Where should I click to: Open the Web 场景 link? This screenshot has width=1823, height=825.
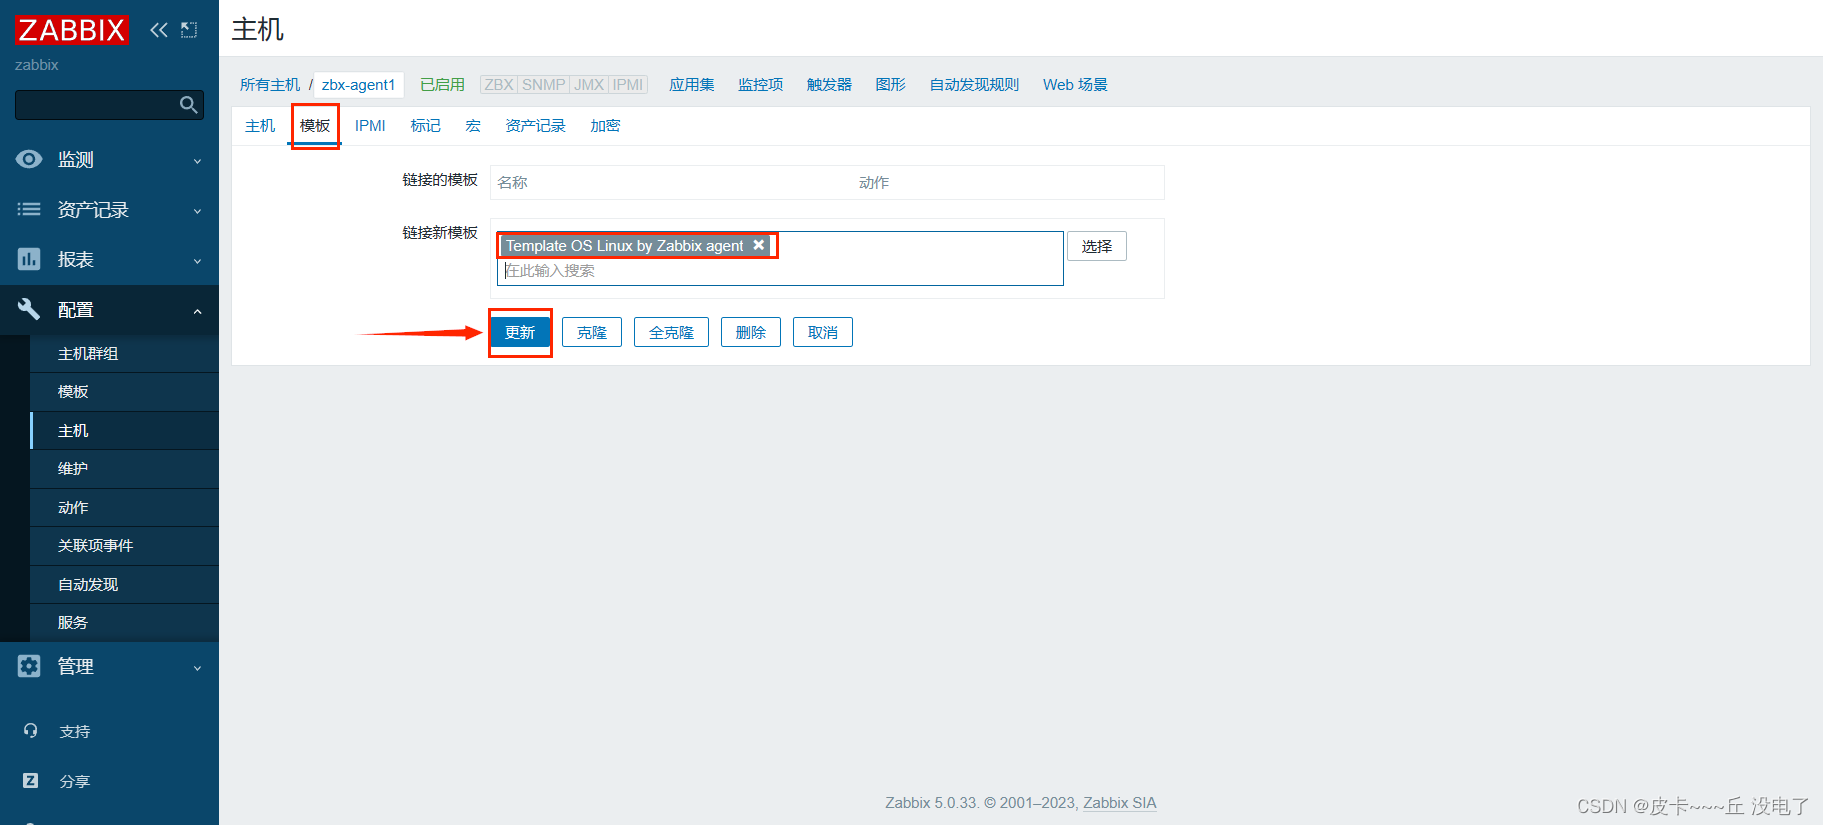point(1076,84)
